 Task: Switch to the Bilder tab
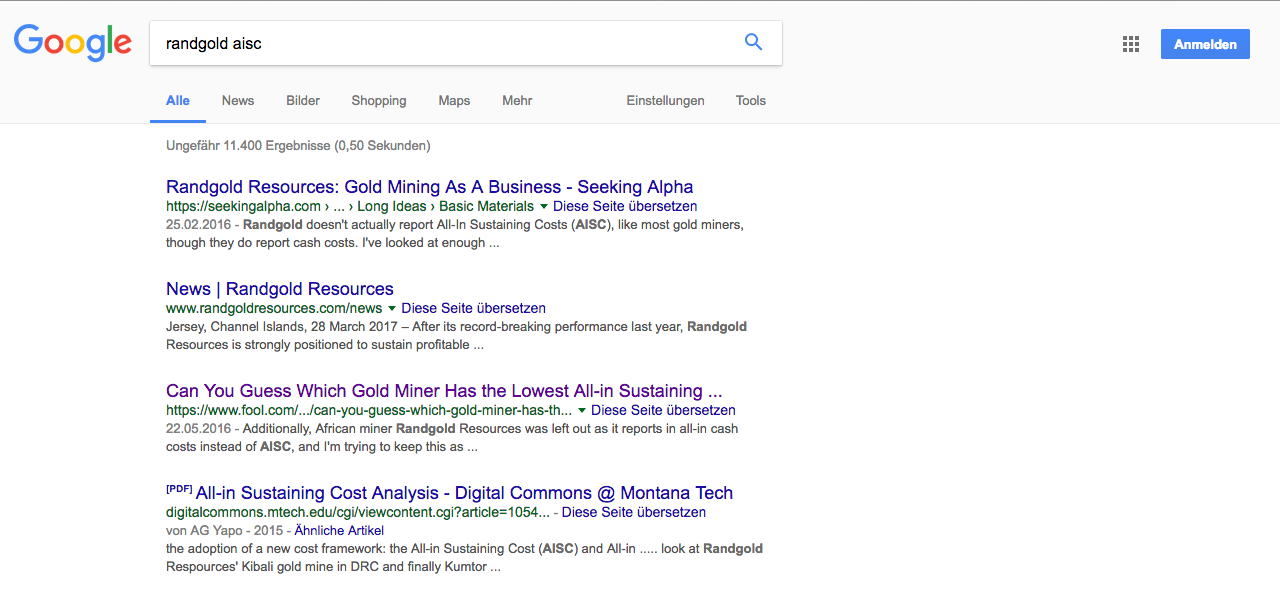pyautogui.click(x=303, y=101)
